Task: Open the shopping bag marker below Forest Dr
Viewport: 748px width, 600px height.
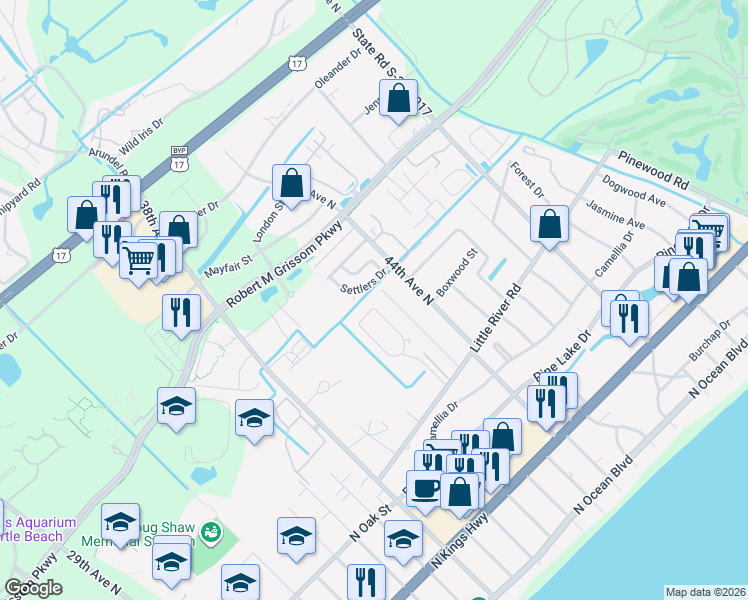Action: tap(549, 225)
